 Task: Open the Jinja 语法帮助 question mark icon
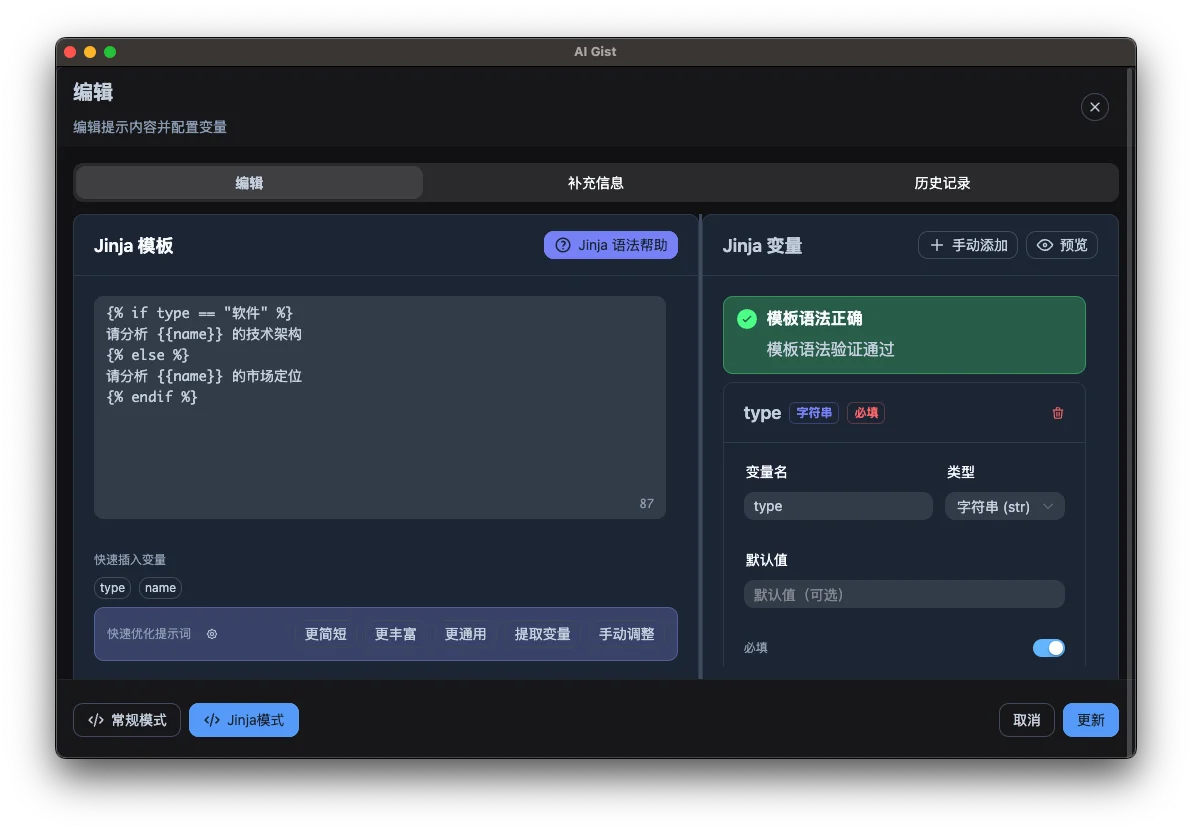pyautogui.click(x=562, y=244)
